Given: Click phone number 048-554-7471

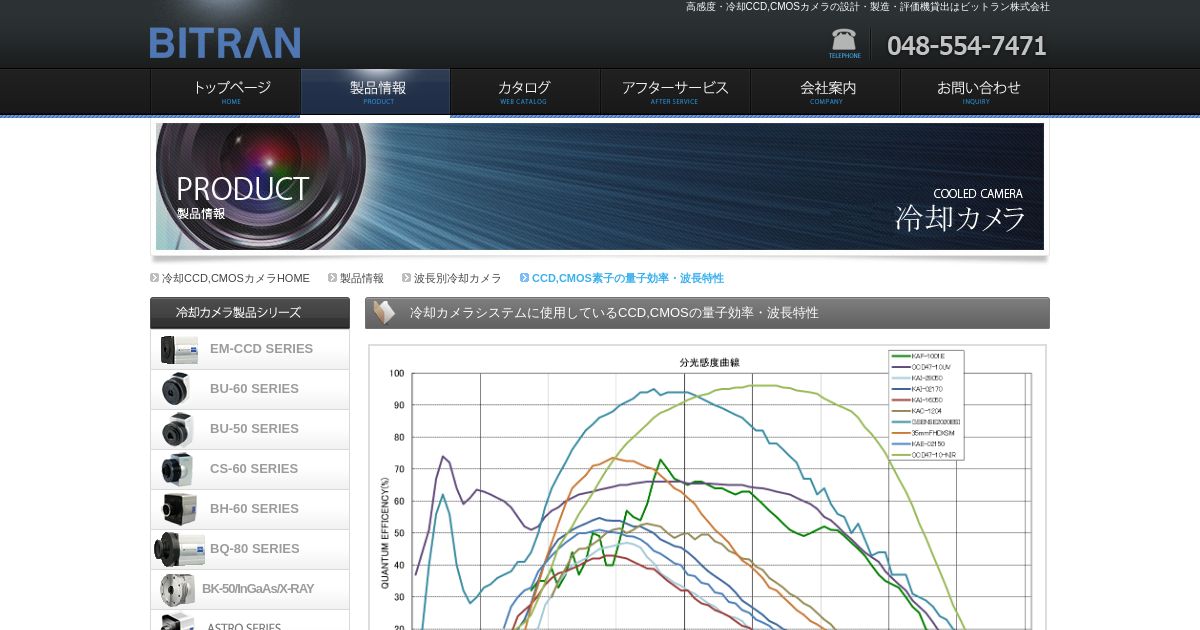Looking at the screenshot, I should tap(967, 46).
